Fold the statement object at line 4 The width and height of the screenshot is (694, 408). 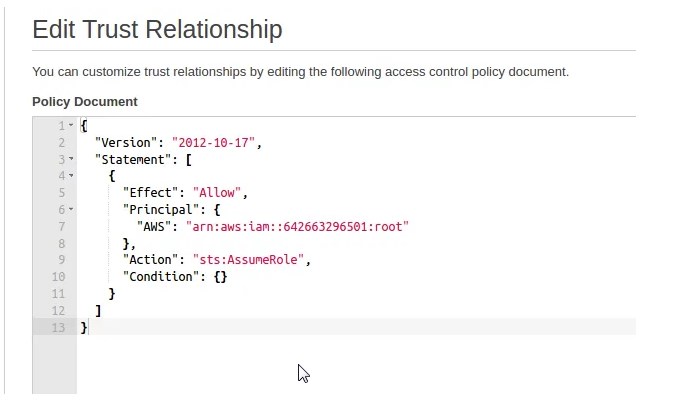[x=71, y=176]
